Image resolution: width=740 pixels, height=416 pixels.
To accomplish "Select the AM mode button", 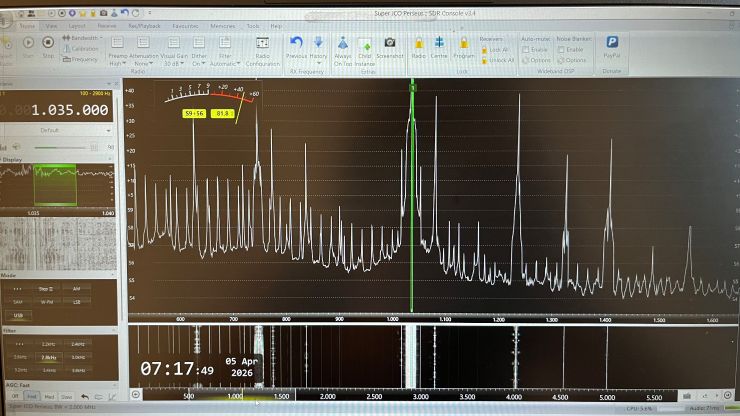I will [x=76, y=288].
